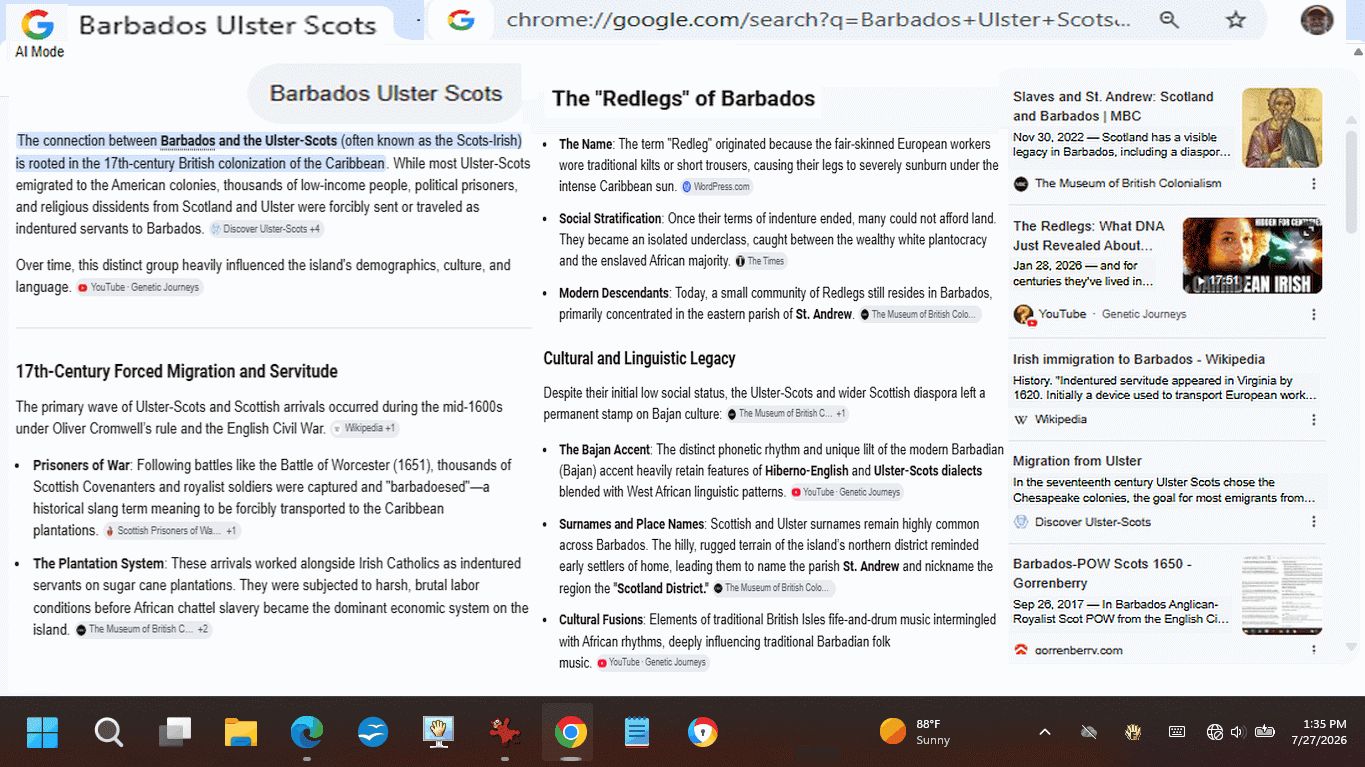Screen dimensions: 1365x767
Task: Open 'The Redlegs: What DNA Just Revealed' result
Action: [1089, 236]
